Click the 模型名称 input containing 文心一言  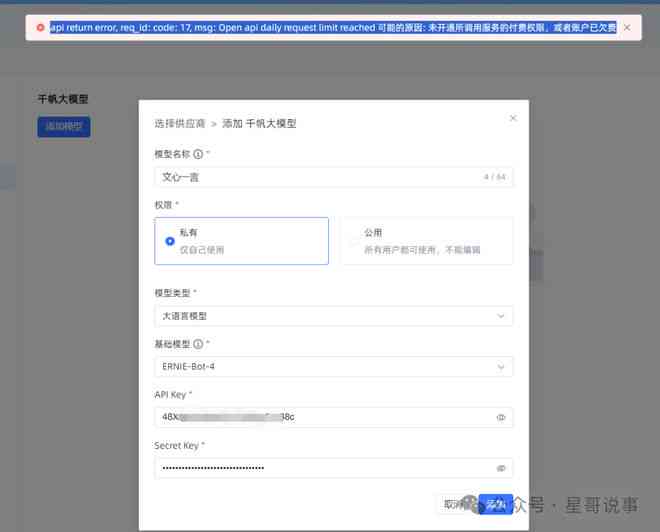[x=333, y=177]
